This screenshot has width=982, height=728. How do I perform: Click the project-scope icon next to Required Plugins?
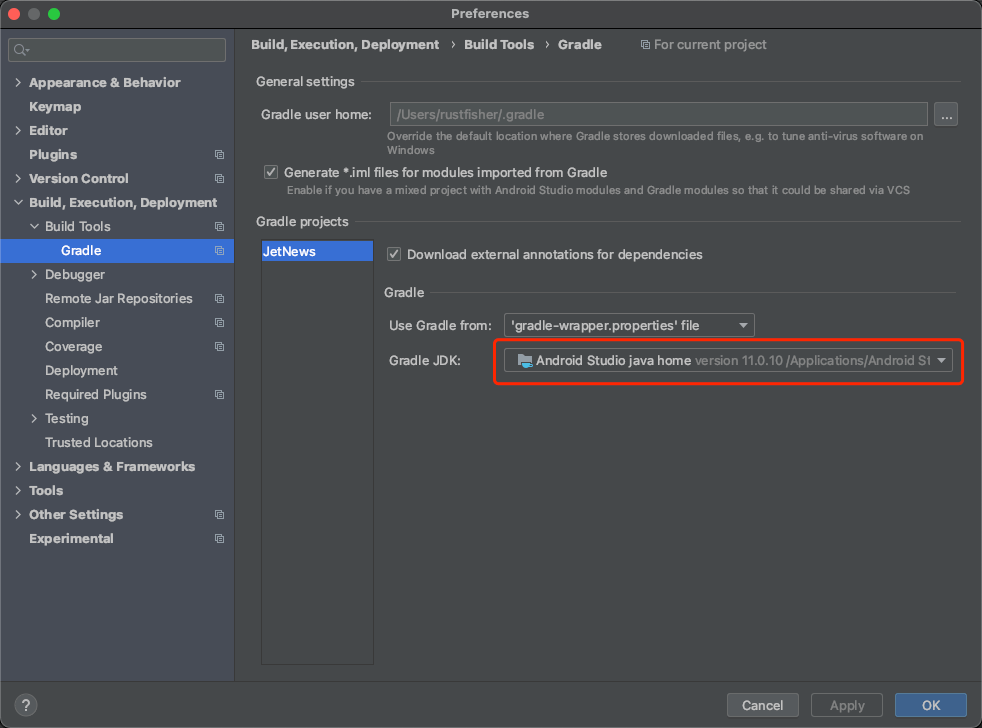(x=219, y=394)
